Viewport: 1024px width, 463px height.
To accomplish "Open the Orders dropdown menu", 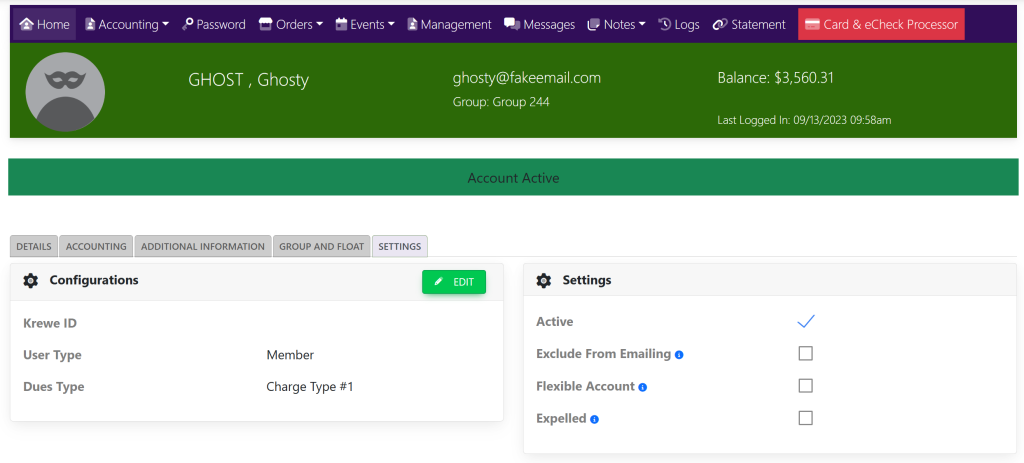I will [291, 24].
